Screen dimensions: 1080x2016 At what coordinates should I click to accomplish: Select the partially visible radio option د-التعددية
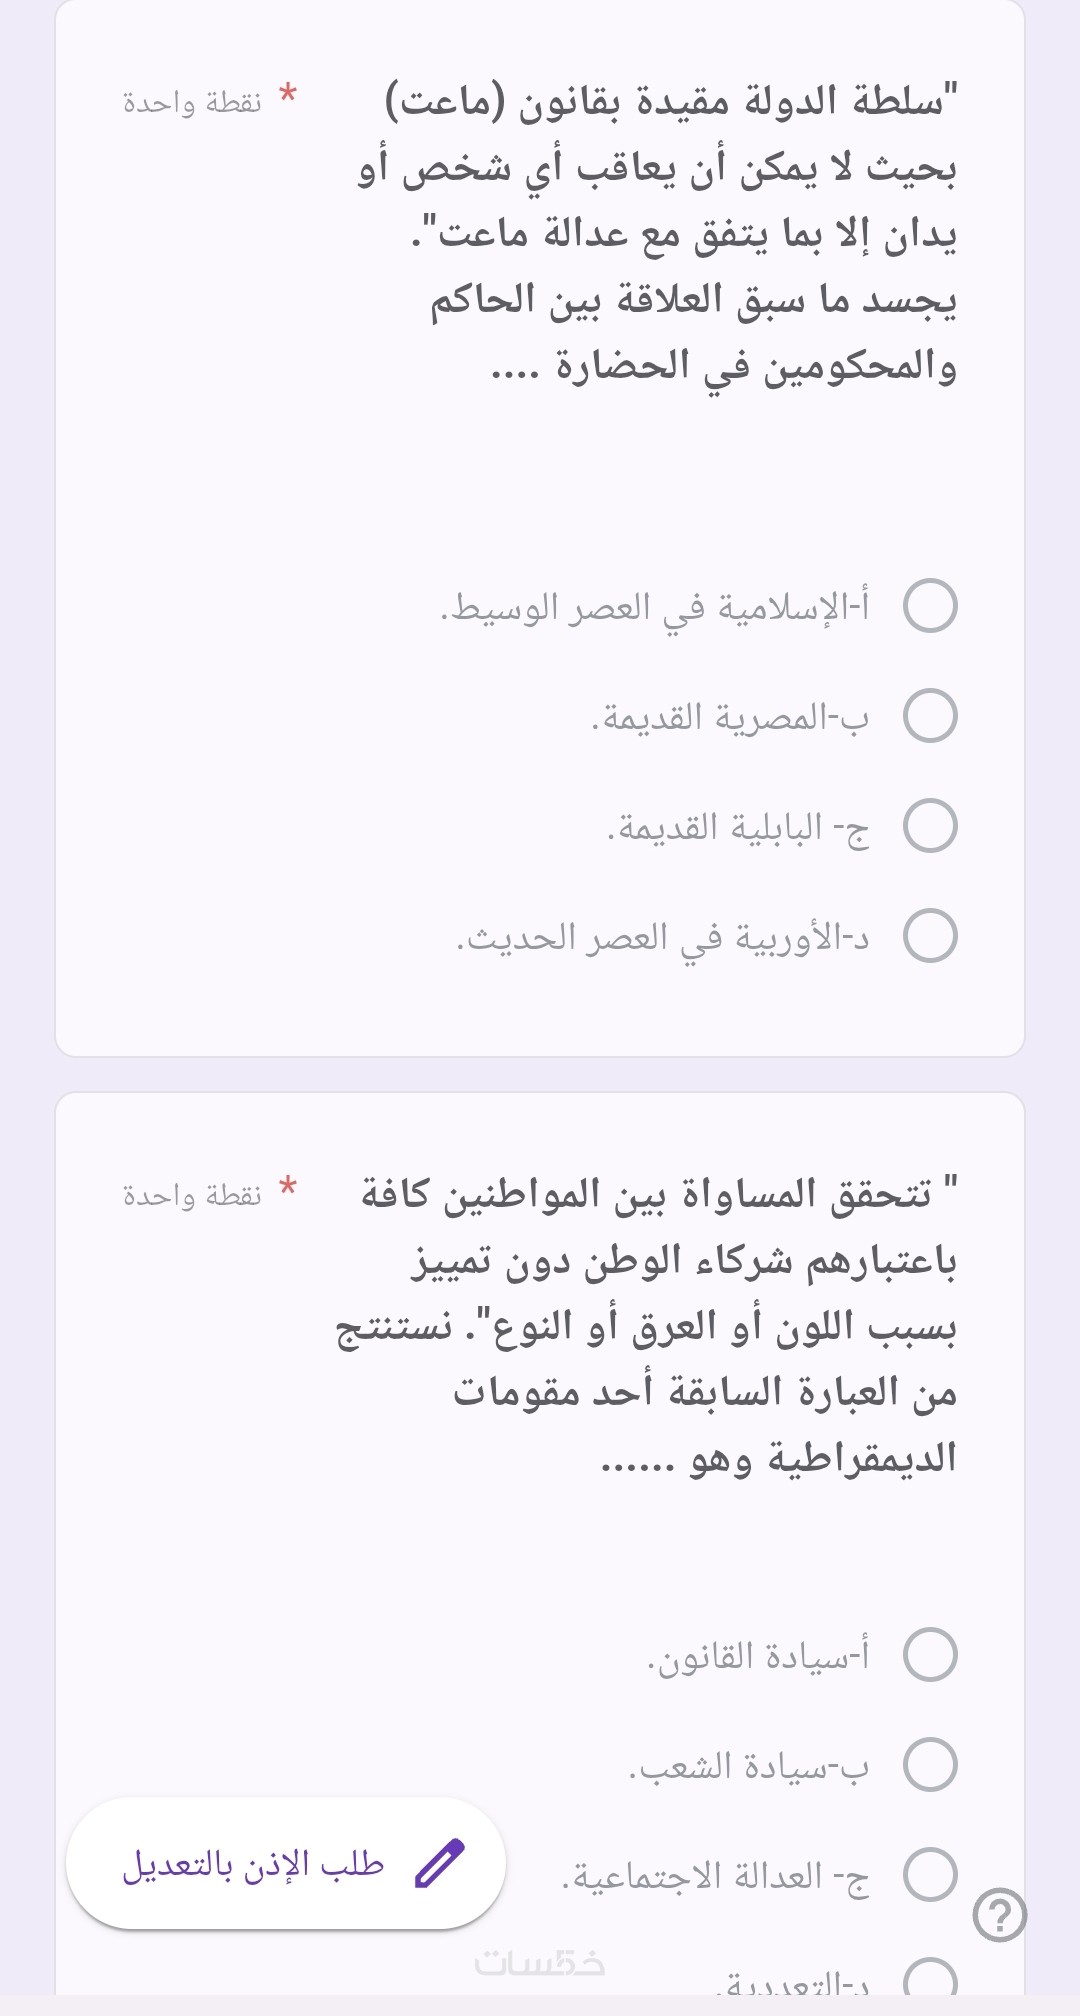click(x=930, y=1980)
